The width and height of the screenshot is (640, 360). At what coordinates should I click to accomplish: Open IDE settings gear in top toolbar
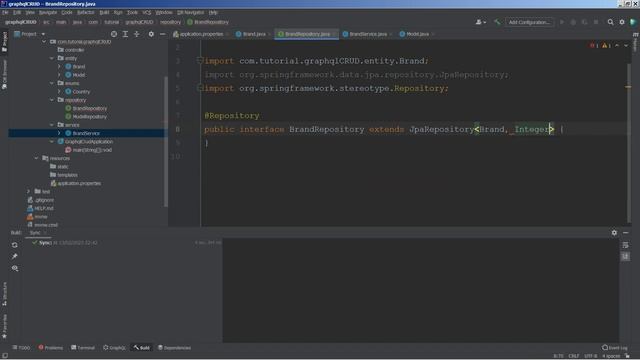(622, 22)
